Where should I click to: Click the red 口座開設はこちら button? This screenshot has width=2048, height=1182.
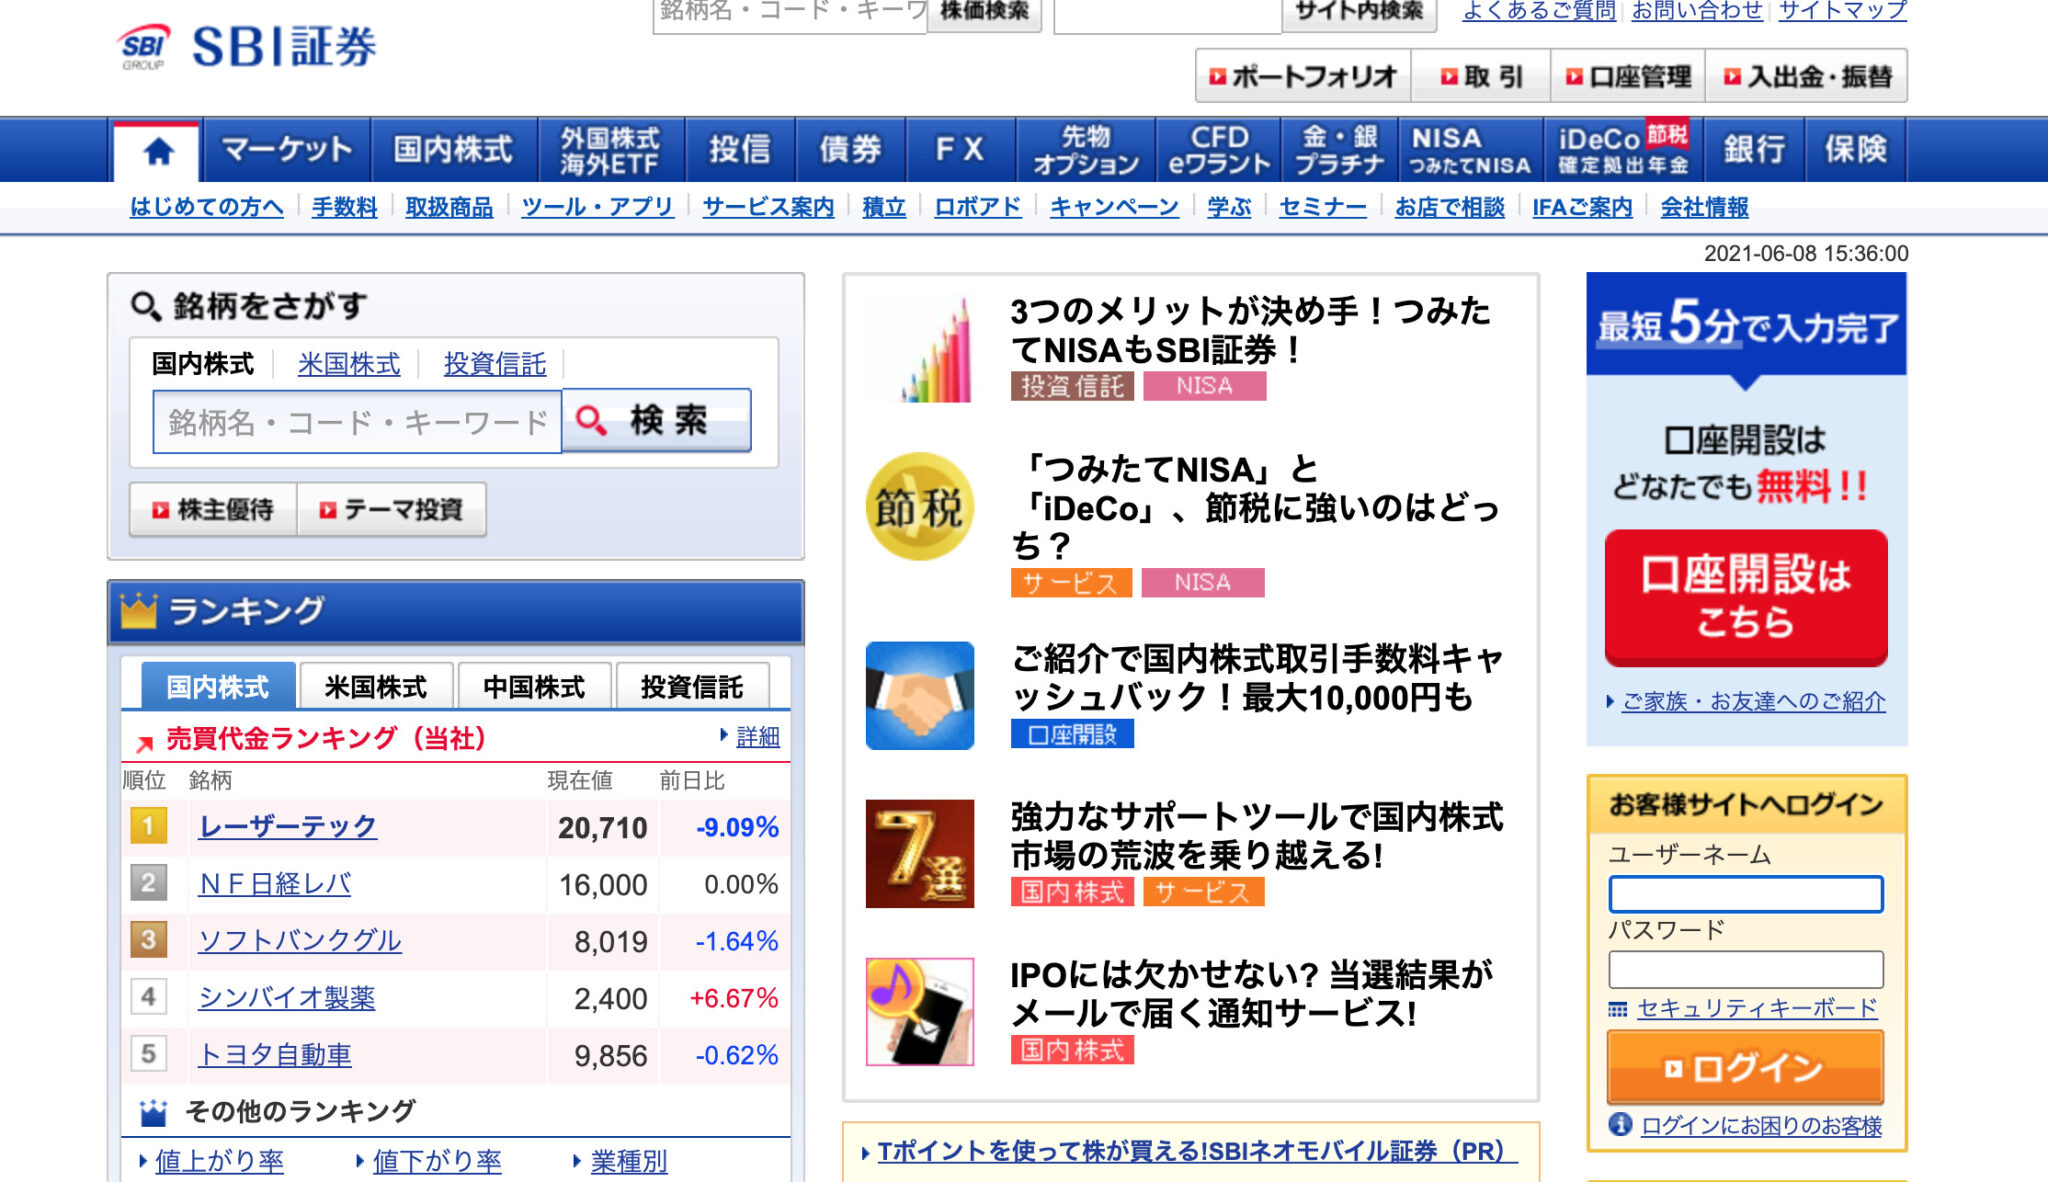(1746, 598)
